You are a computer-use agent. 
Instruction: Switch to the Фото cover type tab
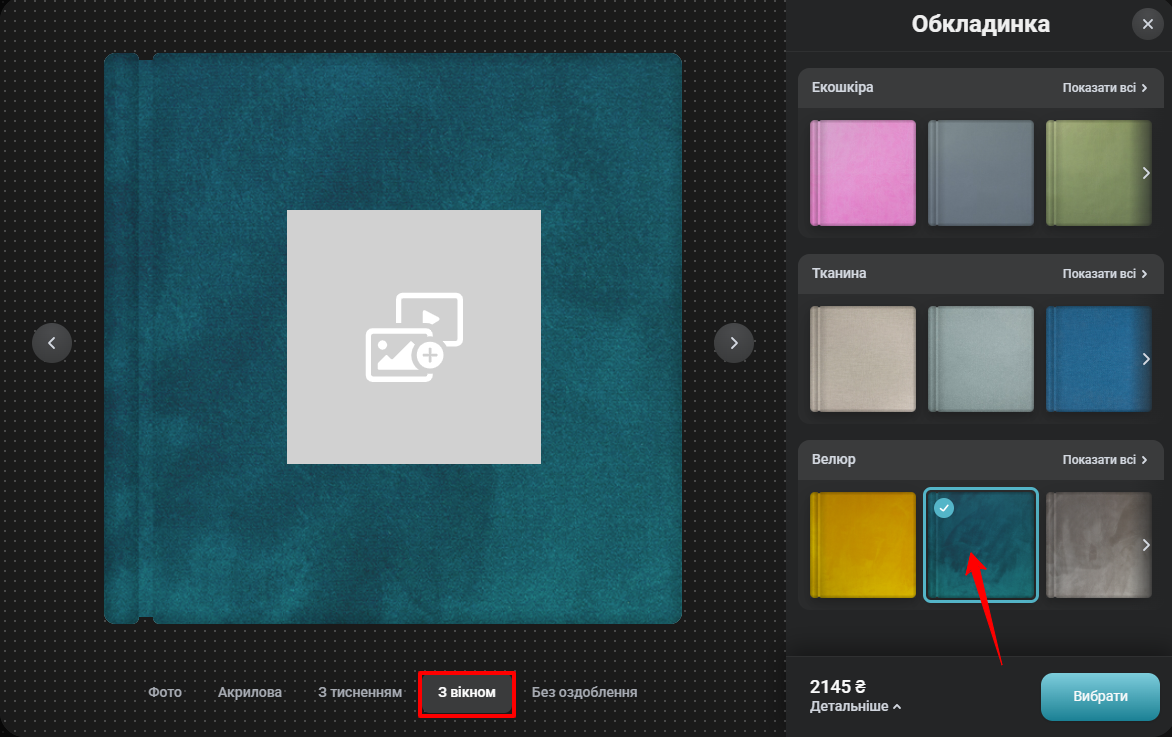(x=165, y=692)
